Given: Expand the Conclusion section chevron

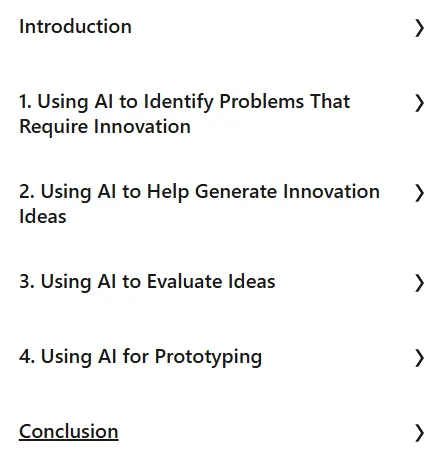Looking at the screenshot, I should pyautogui.click(x=419, y=433).
